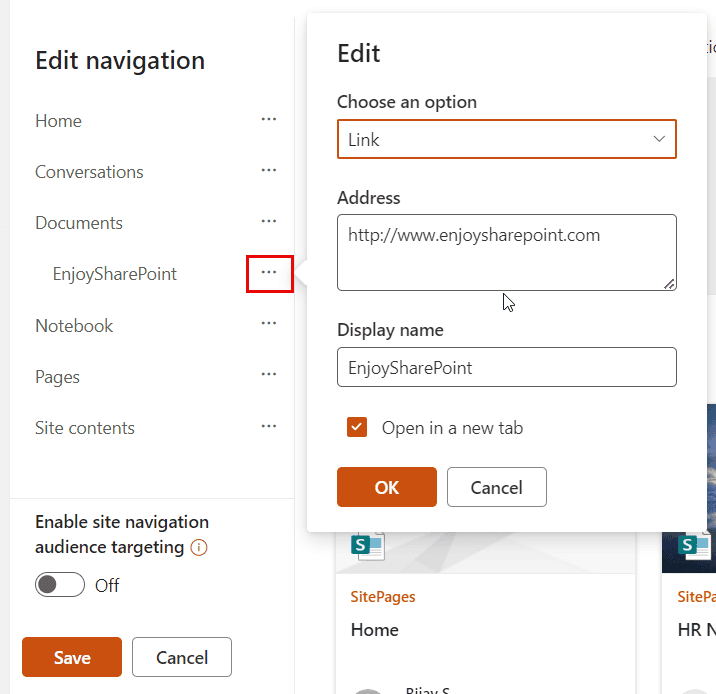The height and width of the screenshot is (694, 716).
Task: Click the SharePoint page icon on the HR card
Action: 694,546
